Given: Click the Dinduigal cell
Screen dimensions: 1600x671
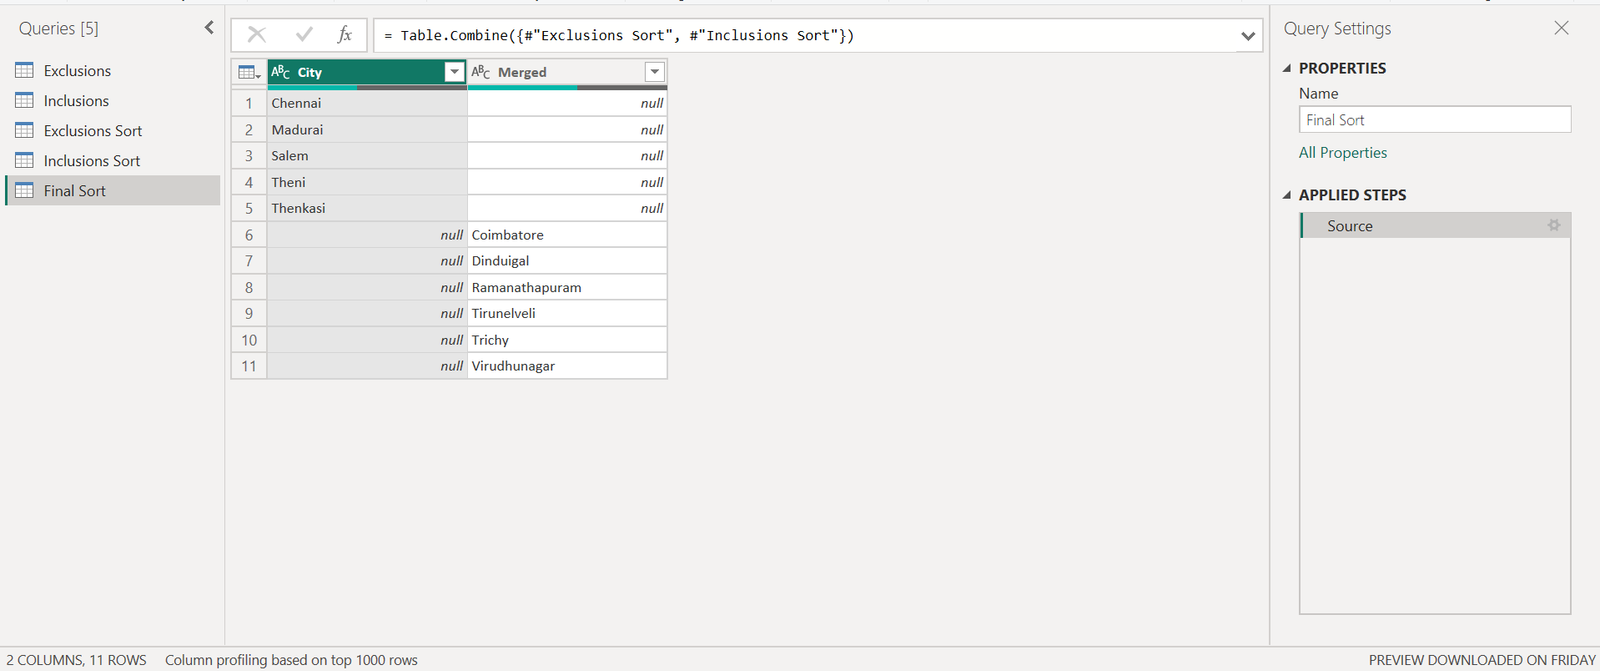Looking at the screenshot, I should pyautogui.click(x=567, y=261).
